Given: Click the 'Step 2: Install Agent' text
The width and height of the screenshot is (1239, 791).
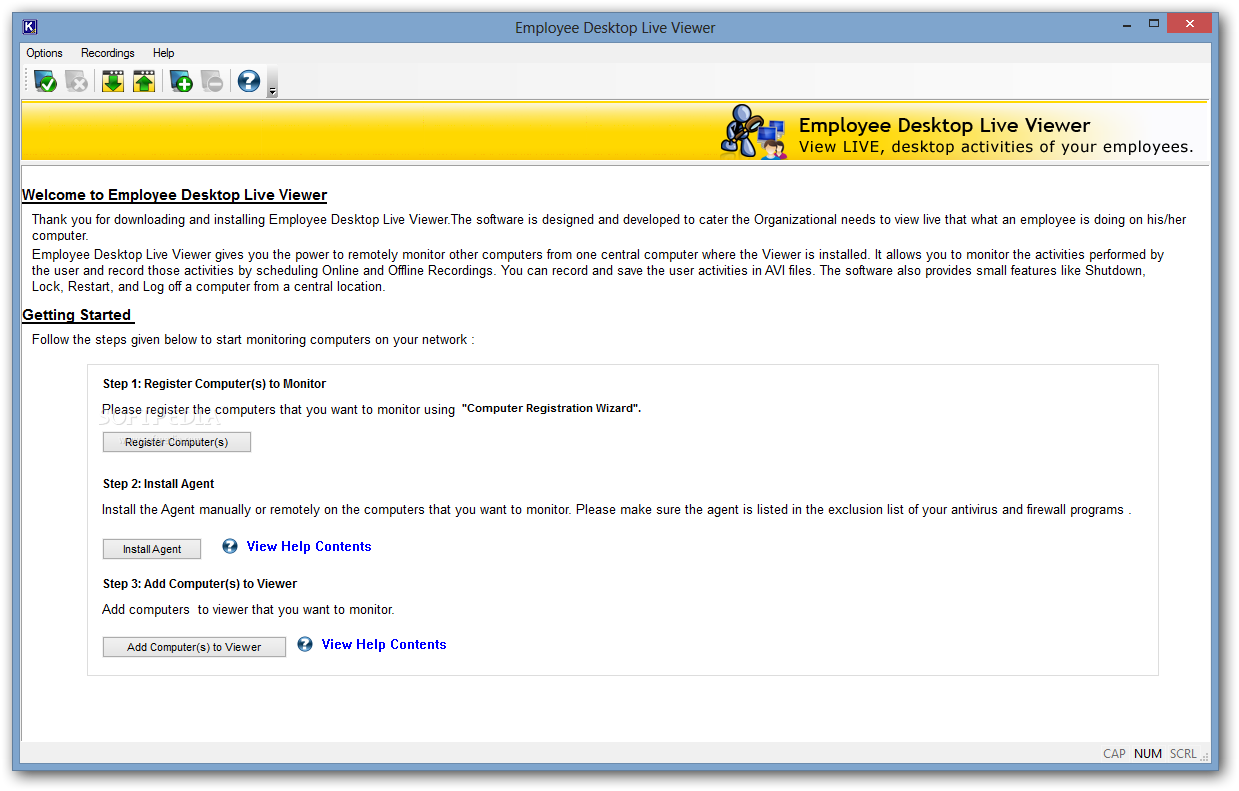Looking at the screenshot, I should [158, 484].
